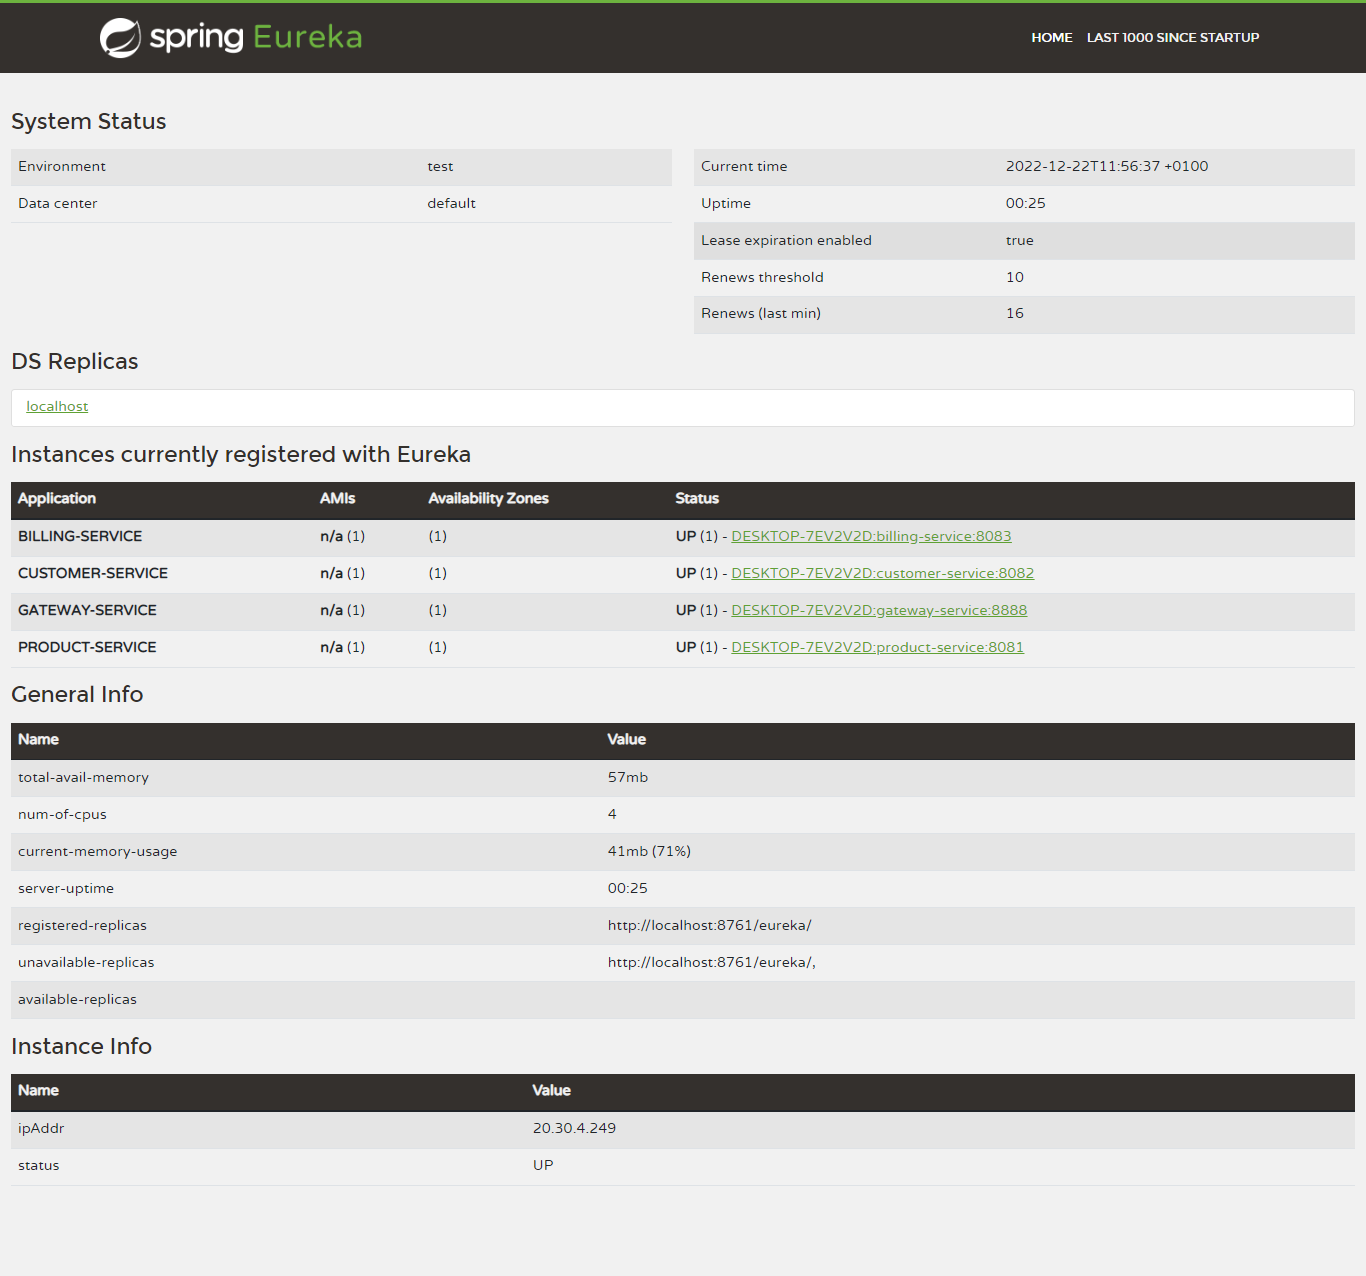Select the BILLING-SERVICE application name
The height and width of the screenshot is (1276, 1366).
point(80,537)
